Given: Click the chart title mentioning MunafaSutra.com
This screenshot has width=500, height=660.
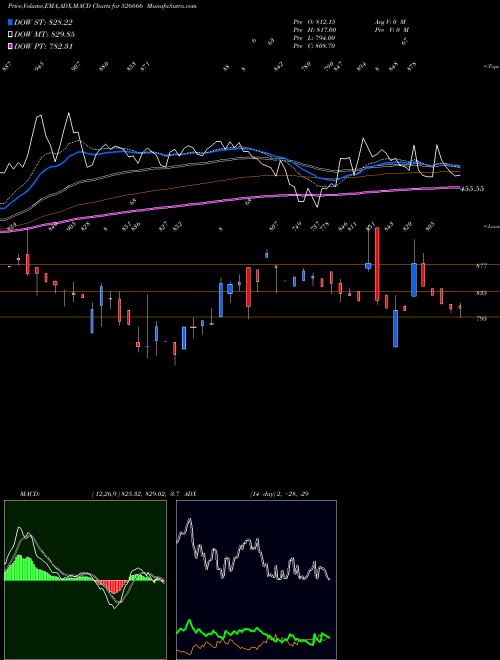Looking at the screenshot, I should coord(102,6).
